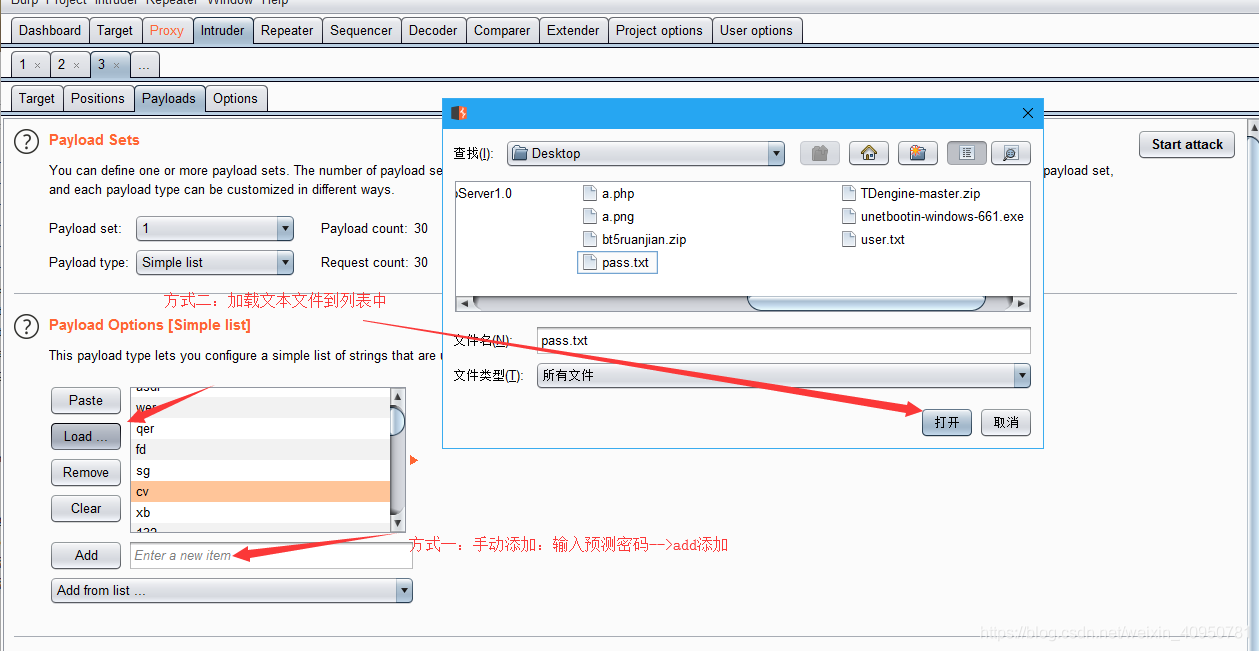1259x651 pixels.
Task: Open the Payload type dropdown
Action: tap(285, 262)
